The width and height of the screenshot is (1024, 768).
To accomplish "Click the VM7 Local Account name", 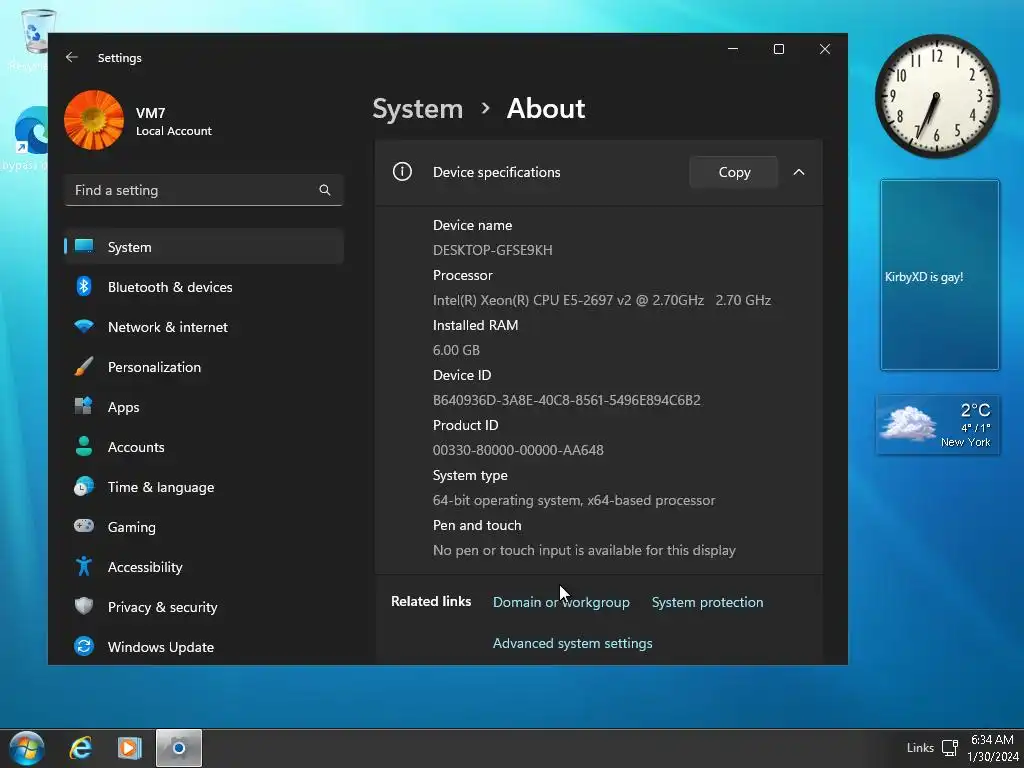I will tap(174, 121).
